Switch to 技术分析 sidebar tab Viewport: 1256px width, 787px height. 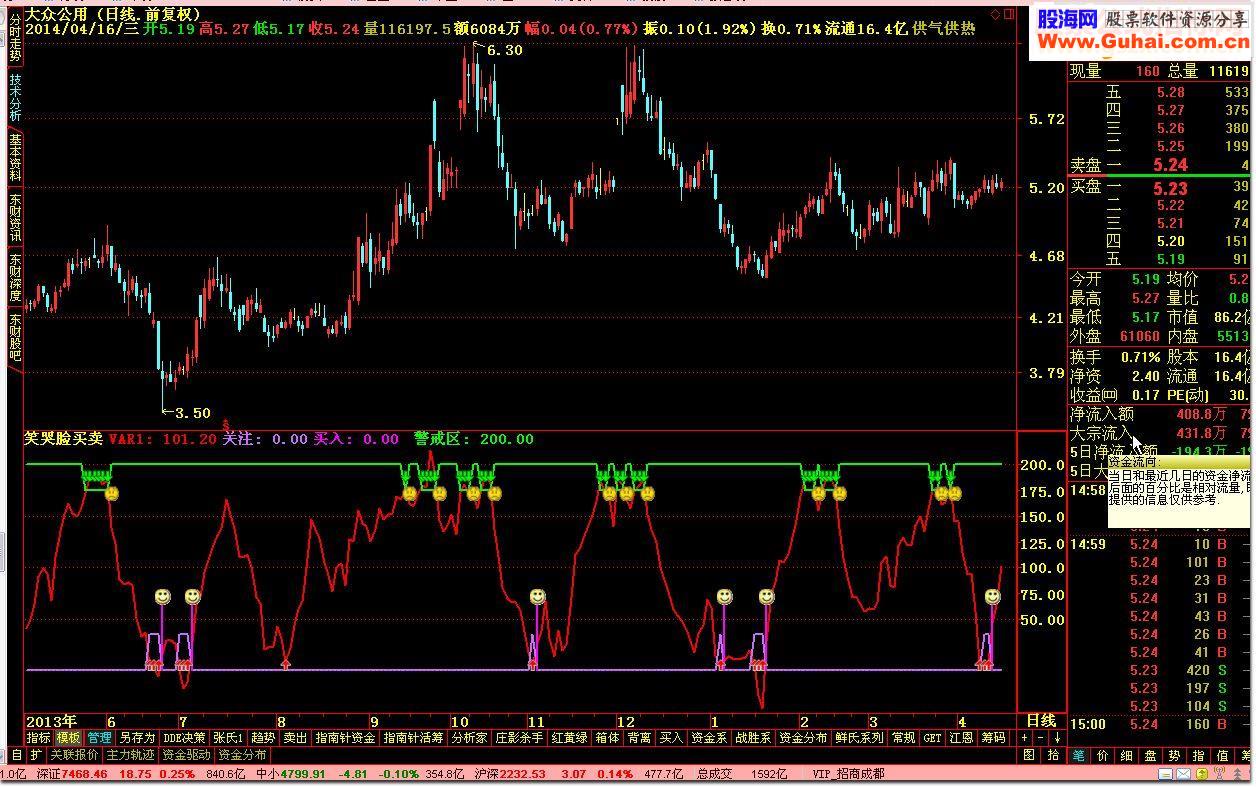(15, 98)
